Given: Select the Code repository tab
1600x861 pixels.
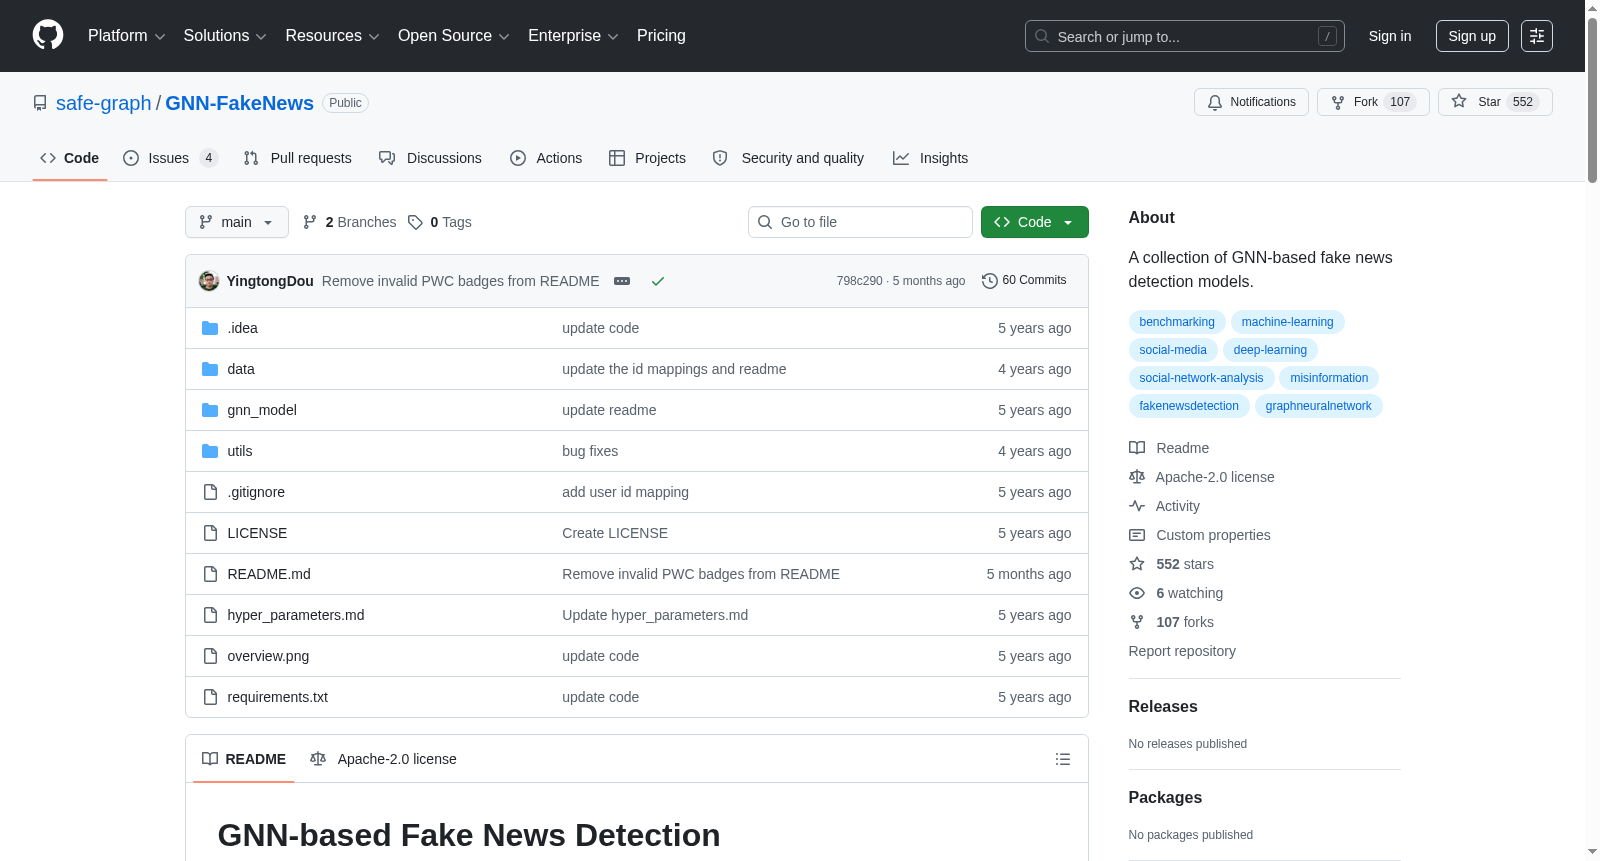Looking at the screenshot, I should click(x=70, y=158).
